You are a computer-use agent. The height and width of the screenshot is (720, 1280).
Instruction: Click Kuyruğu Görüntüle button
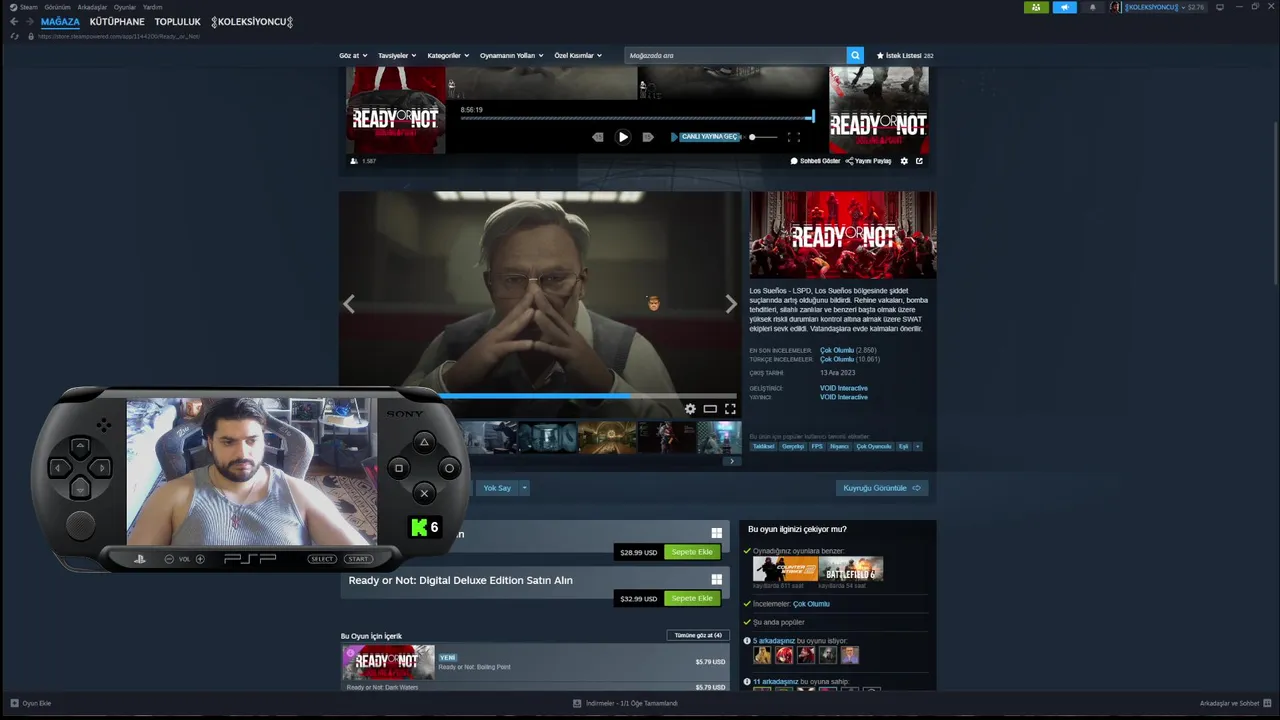[x=881, y=488]
